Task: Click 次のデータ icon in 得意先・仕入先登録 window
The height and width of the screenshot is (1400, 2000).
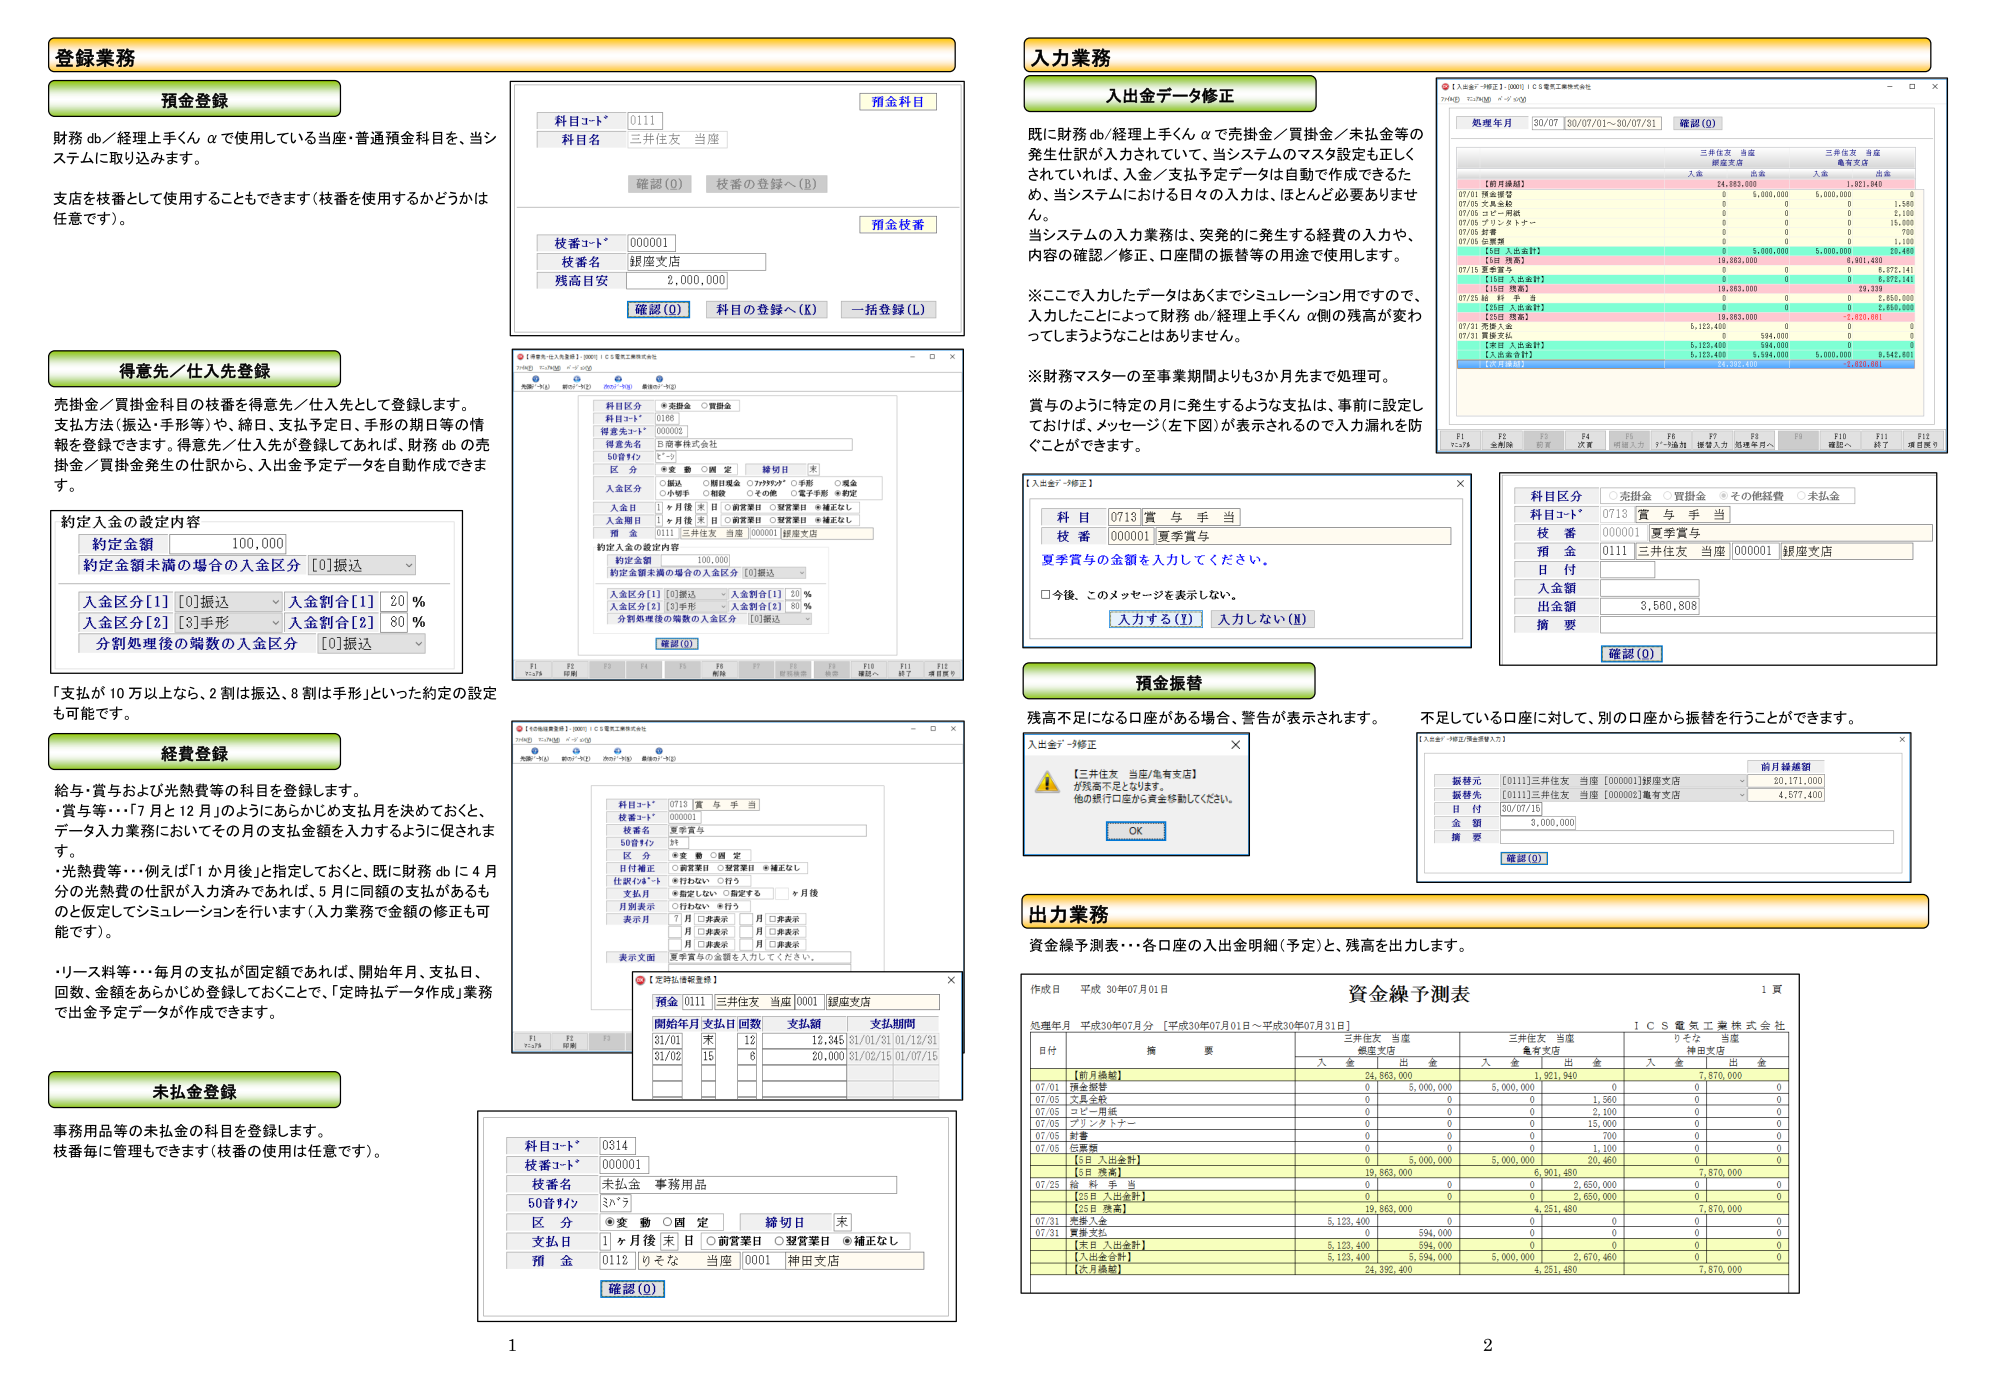Action: click(x=618, y=380)
